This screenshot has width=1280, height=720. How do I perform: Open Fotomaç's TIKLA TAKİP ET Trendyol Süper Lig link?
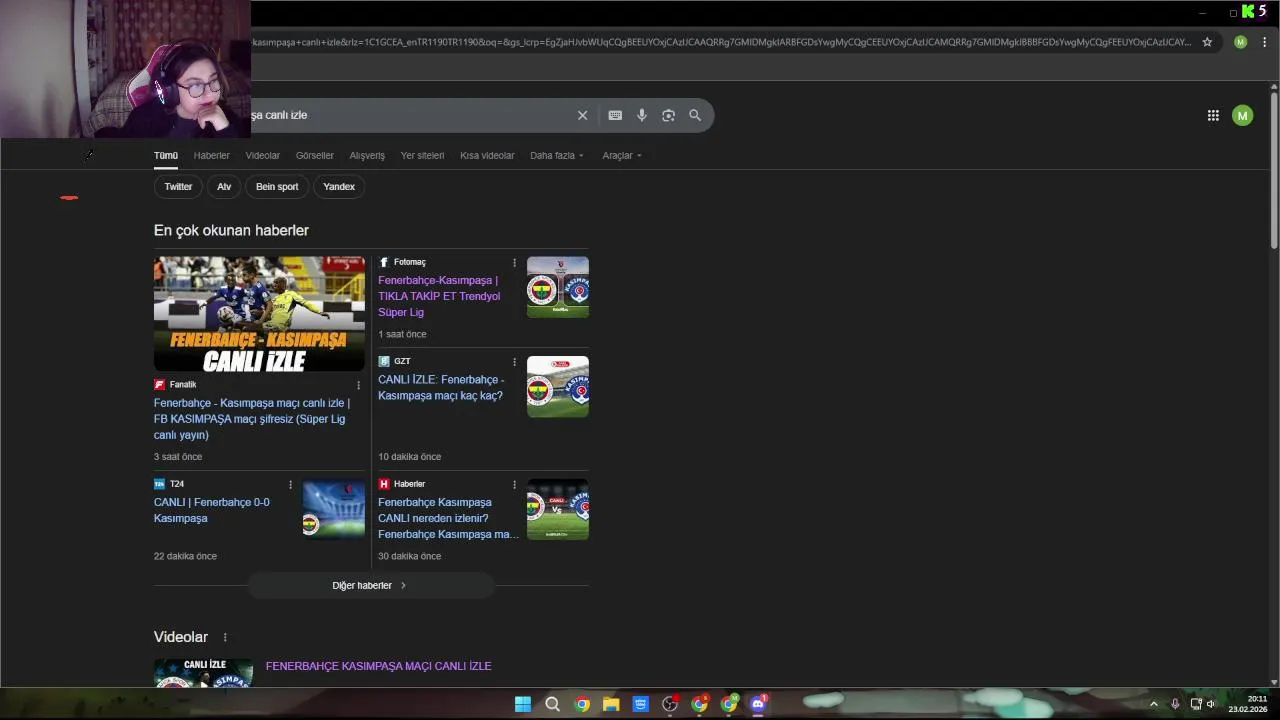pyautogui.click(x=439, y=296)
